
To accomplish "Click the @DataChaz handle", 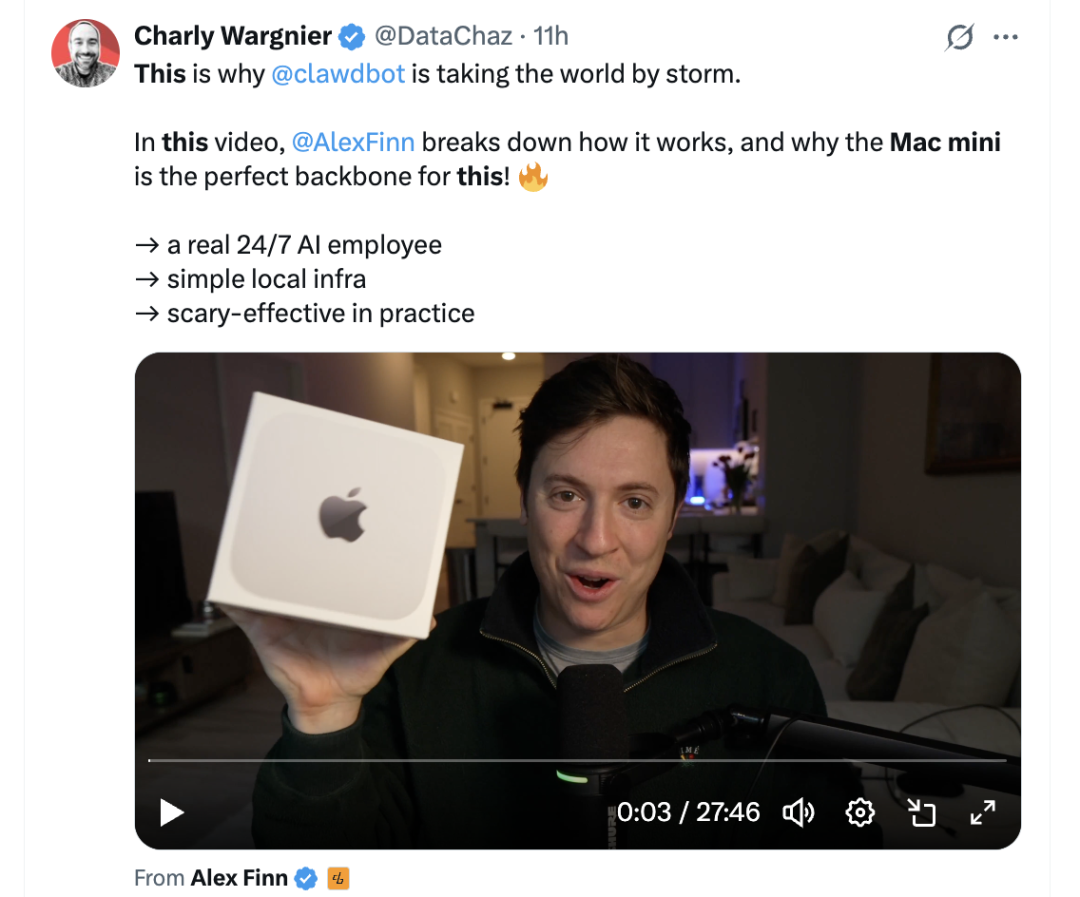I will (x=443, y=36).
